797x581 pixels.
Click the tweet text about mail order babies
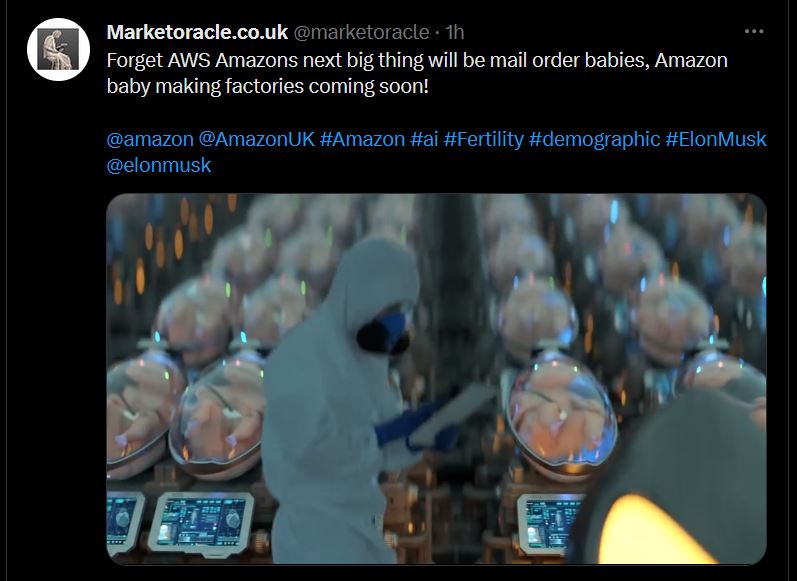click(417, 73)
